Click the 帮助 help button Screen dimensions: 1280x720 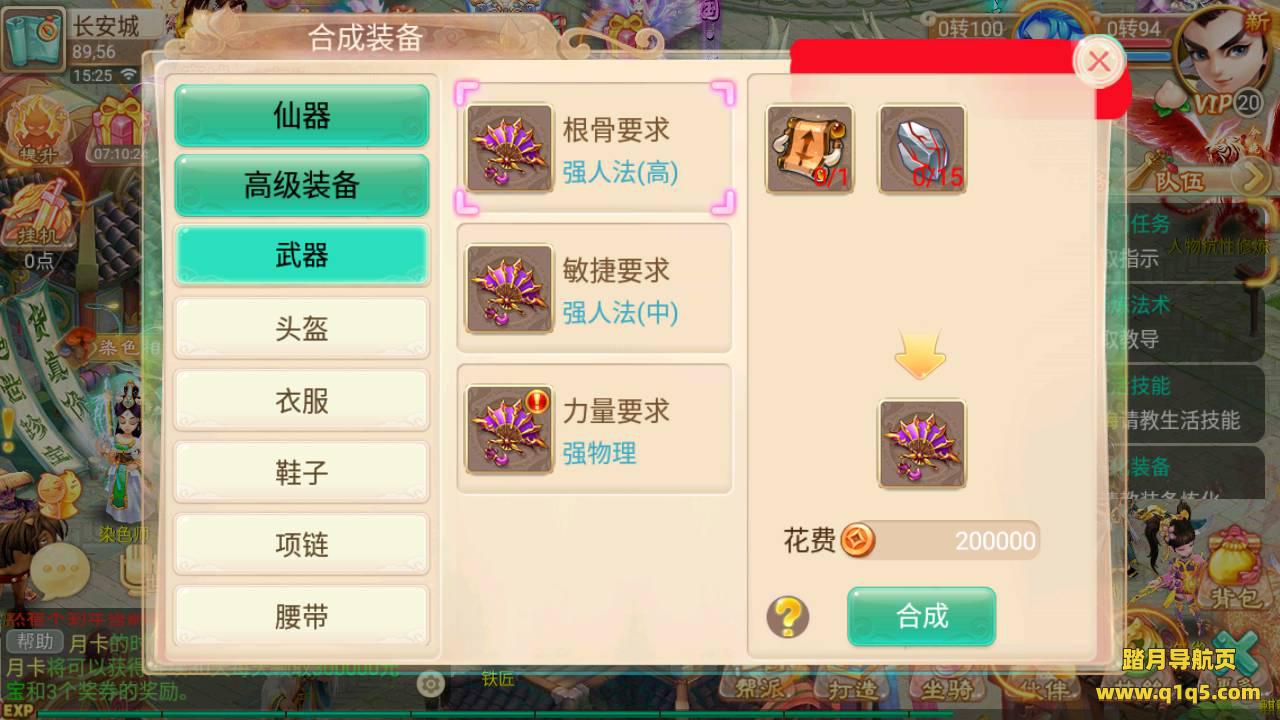coord(35,641)
